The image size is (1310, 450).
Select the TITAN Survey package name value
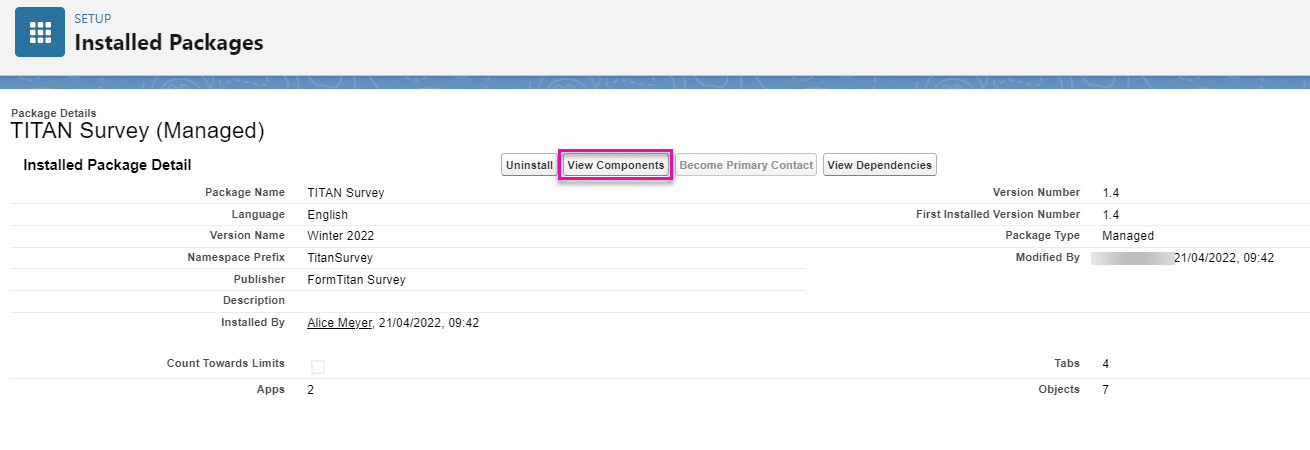click(346, 193)
